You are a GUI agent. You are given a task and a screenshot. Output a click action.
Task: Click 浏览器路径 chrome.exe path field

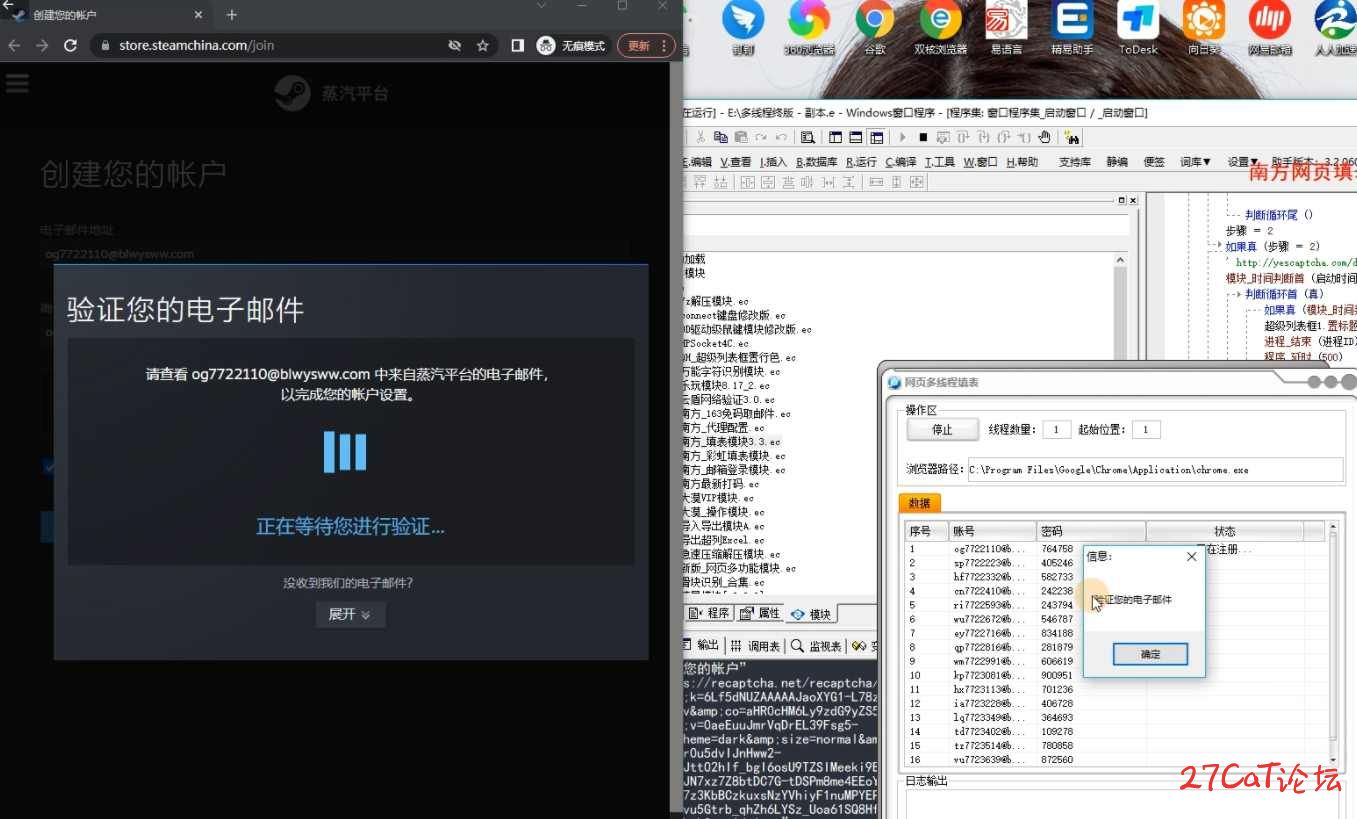tap(1155, 469)
